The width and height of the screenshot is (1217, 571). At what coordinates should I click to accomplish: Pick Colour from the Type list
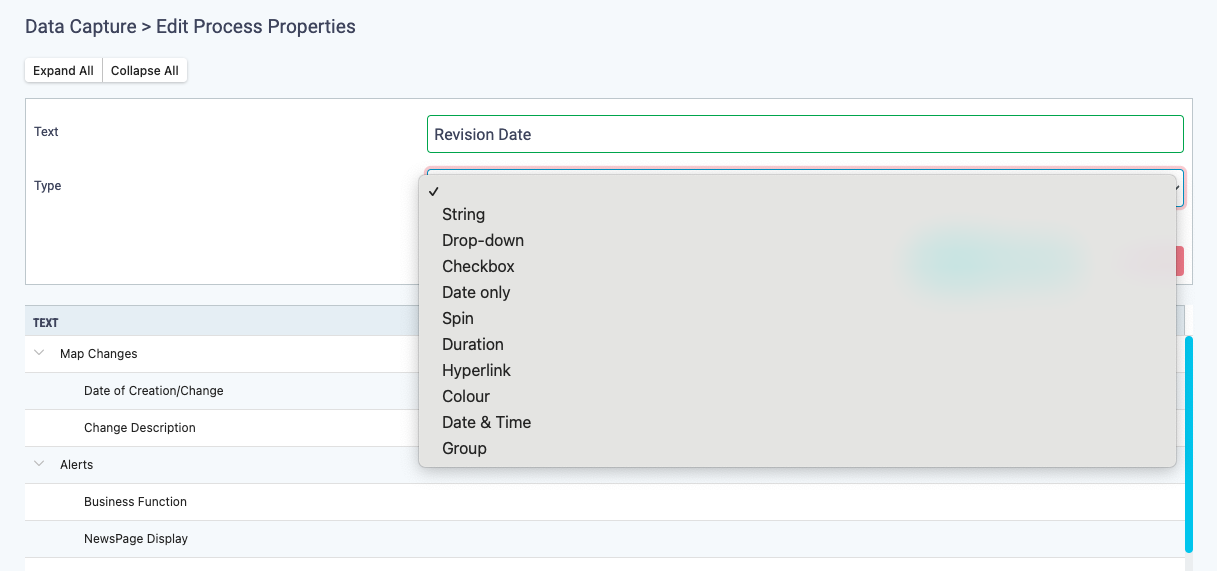pyautogui.click(x=797, y=396)
